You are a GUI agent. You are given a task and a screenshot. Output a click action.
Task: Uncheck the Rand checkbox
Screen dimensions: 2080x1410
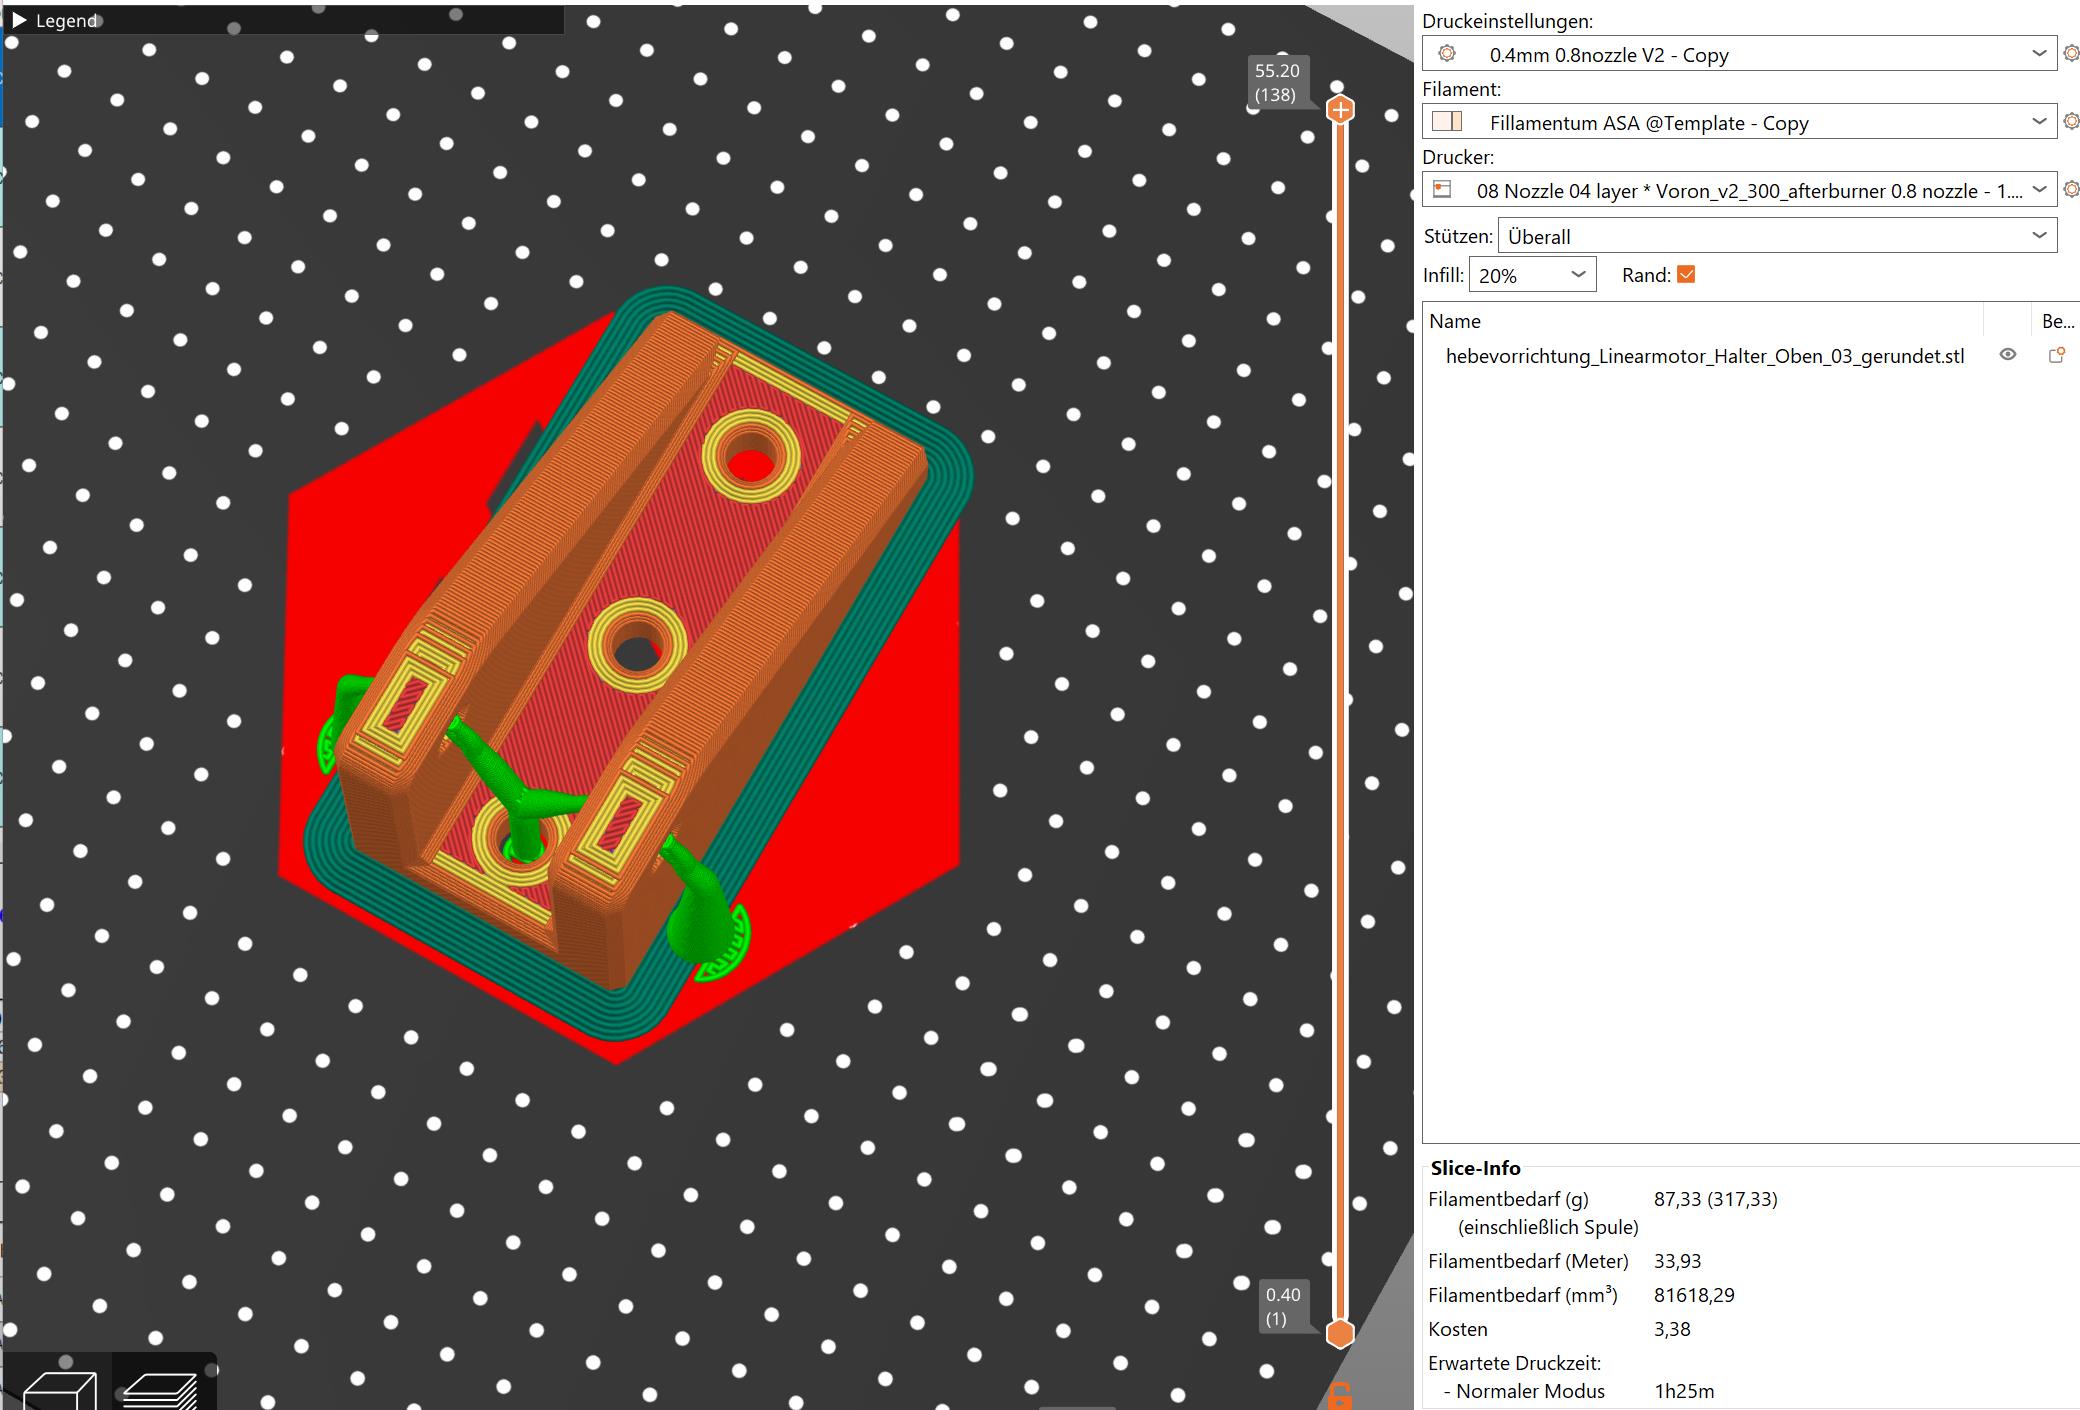(x=1686, y=274)
